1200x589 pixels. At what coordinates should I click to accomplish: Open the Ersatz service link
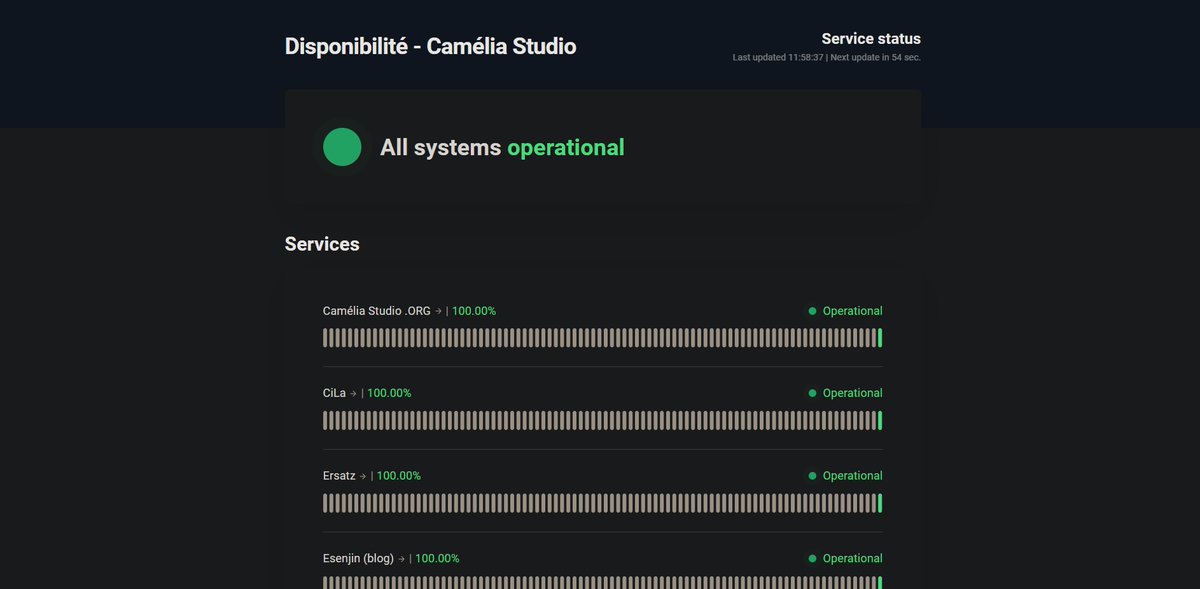coord(339,476)
